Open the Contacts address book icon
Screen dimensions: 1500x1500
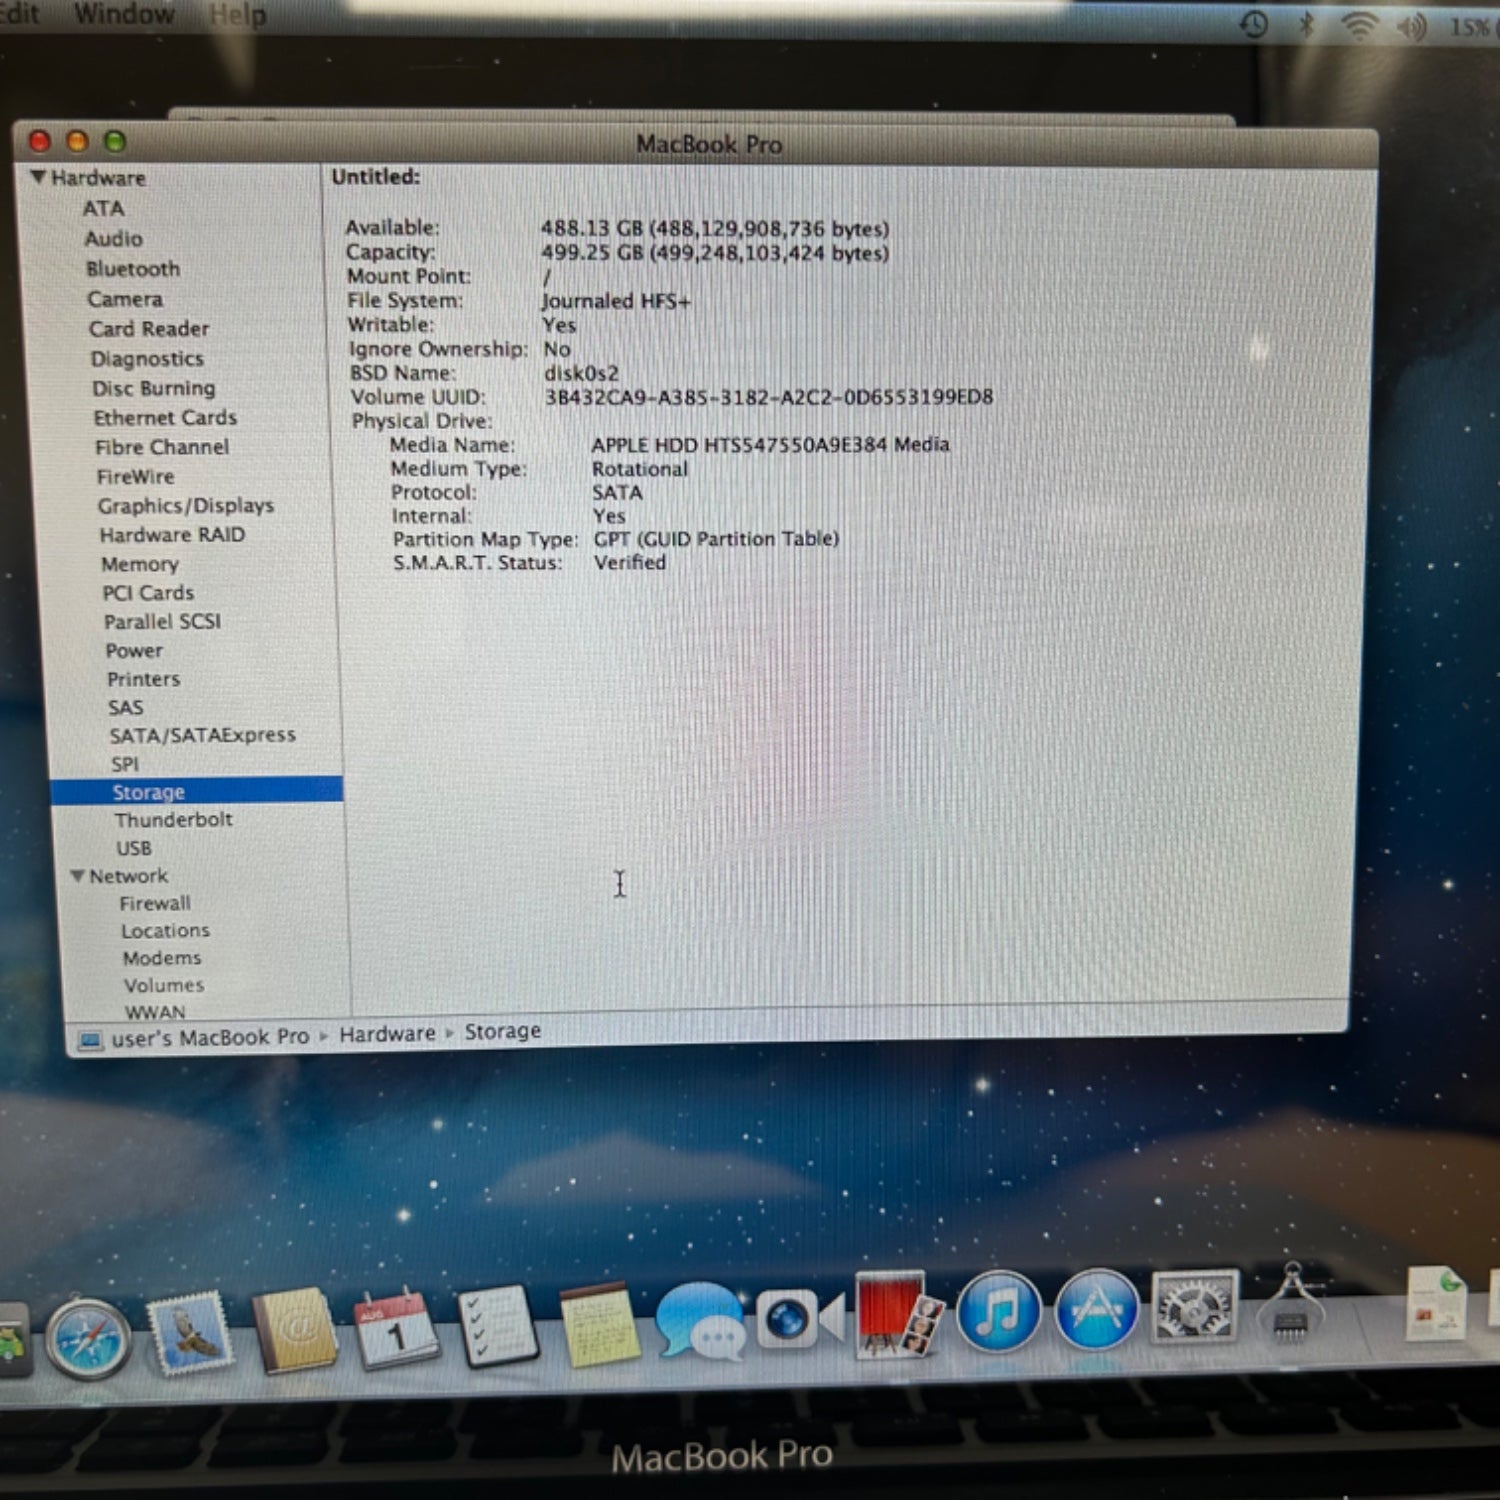click(294, 1329)
